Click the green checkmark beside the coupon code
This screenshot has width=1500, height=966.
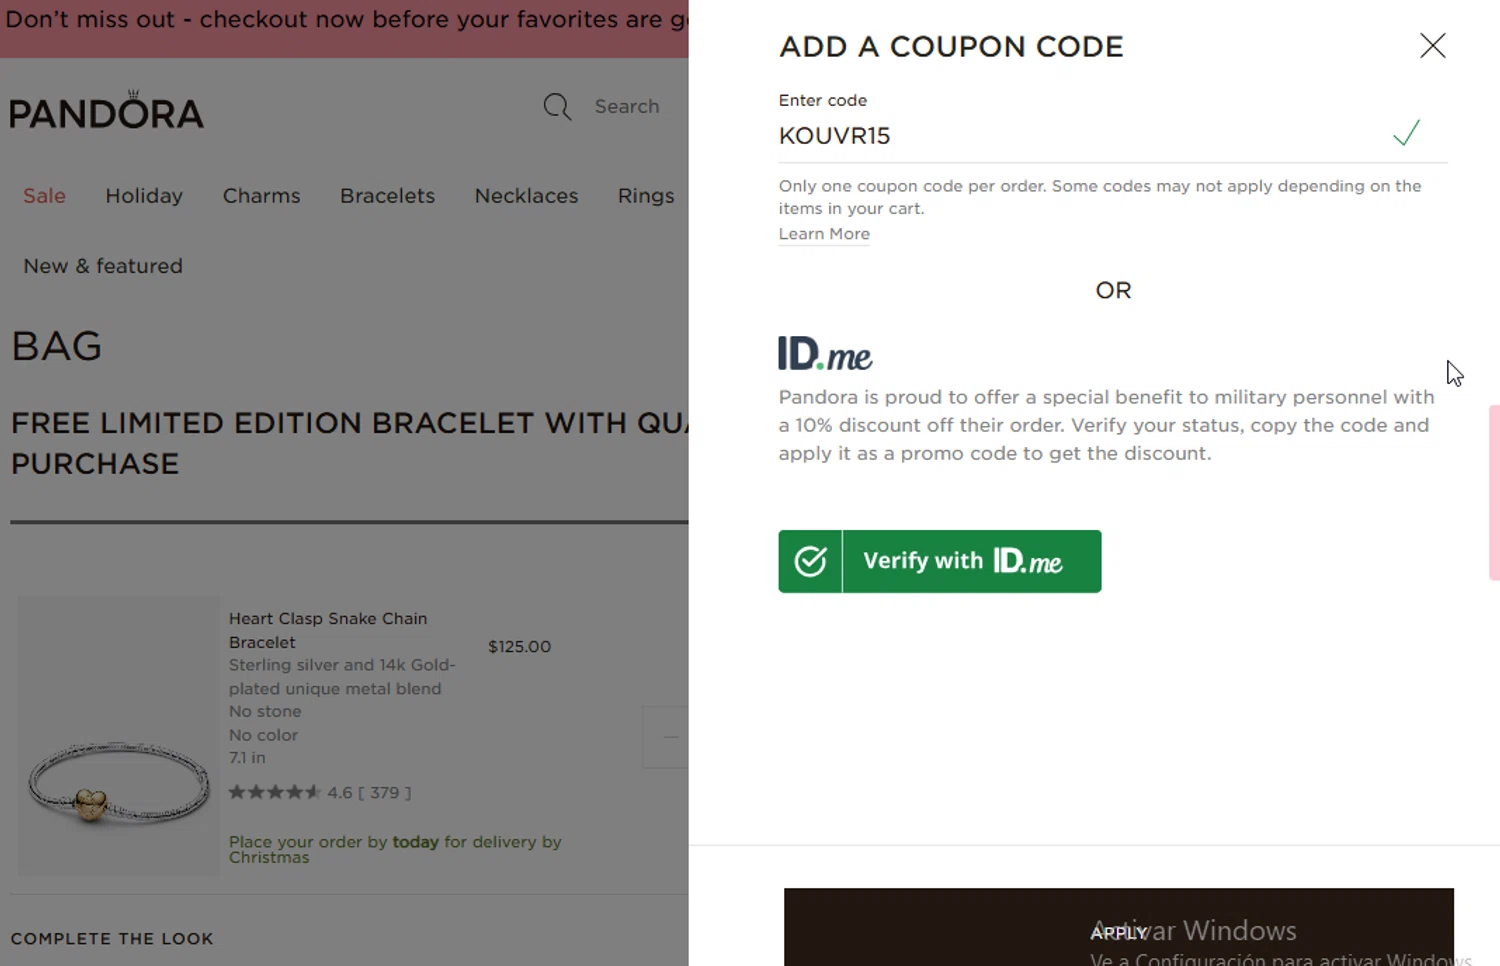(1406, 133)
